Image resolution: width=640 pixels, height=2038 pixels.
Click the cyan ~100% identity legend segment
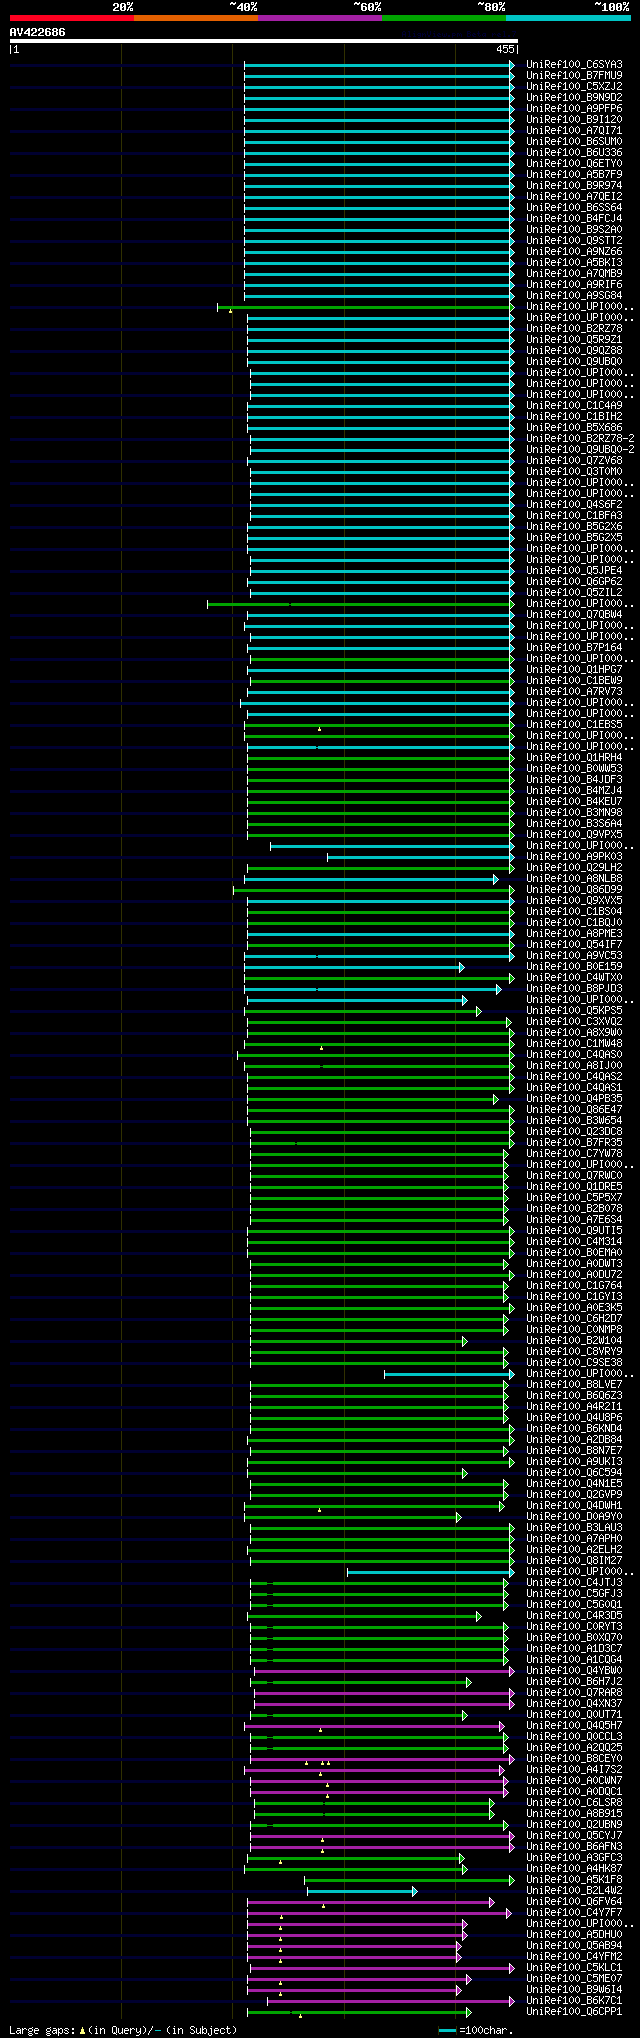coord(568,18)
